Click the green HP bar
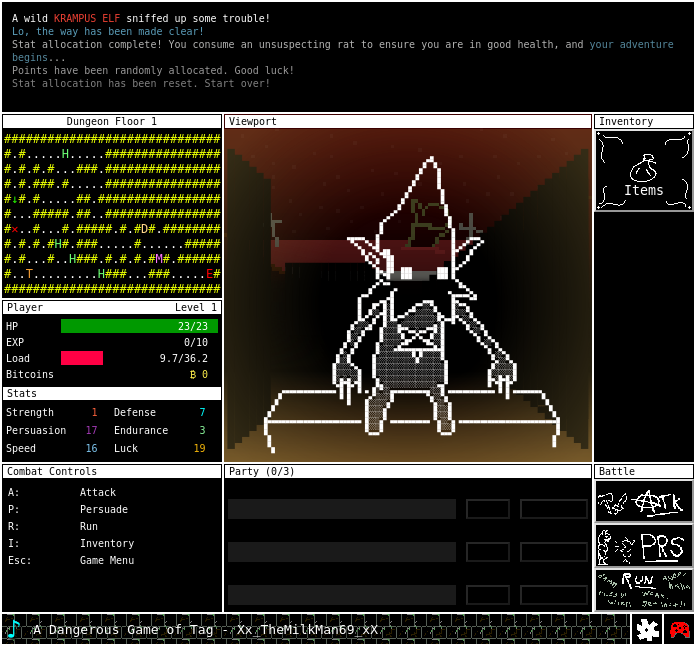The image size is (696, 646). click(139, 326)
